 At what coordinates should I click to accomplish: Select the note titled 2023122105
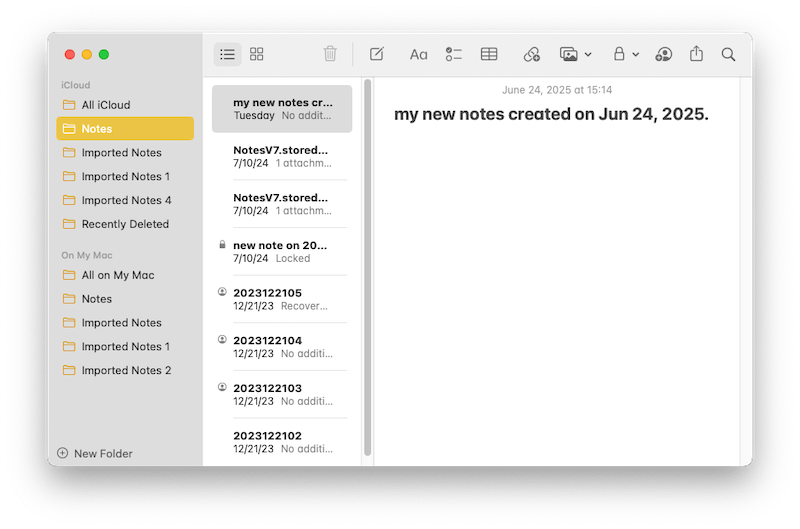click(280, 299)
